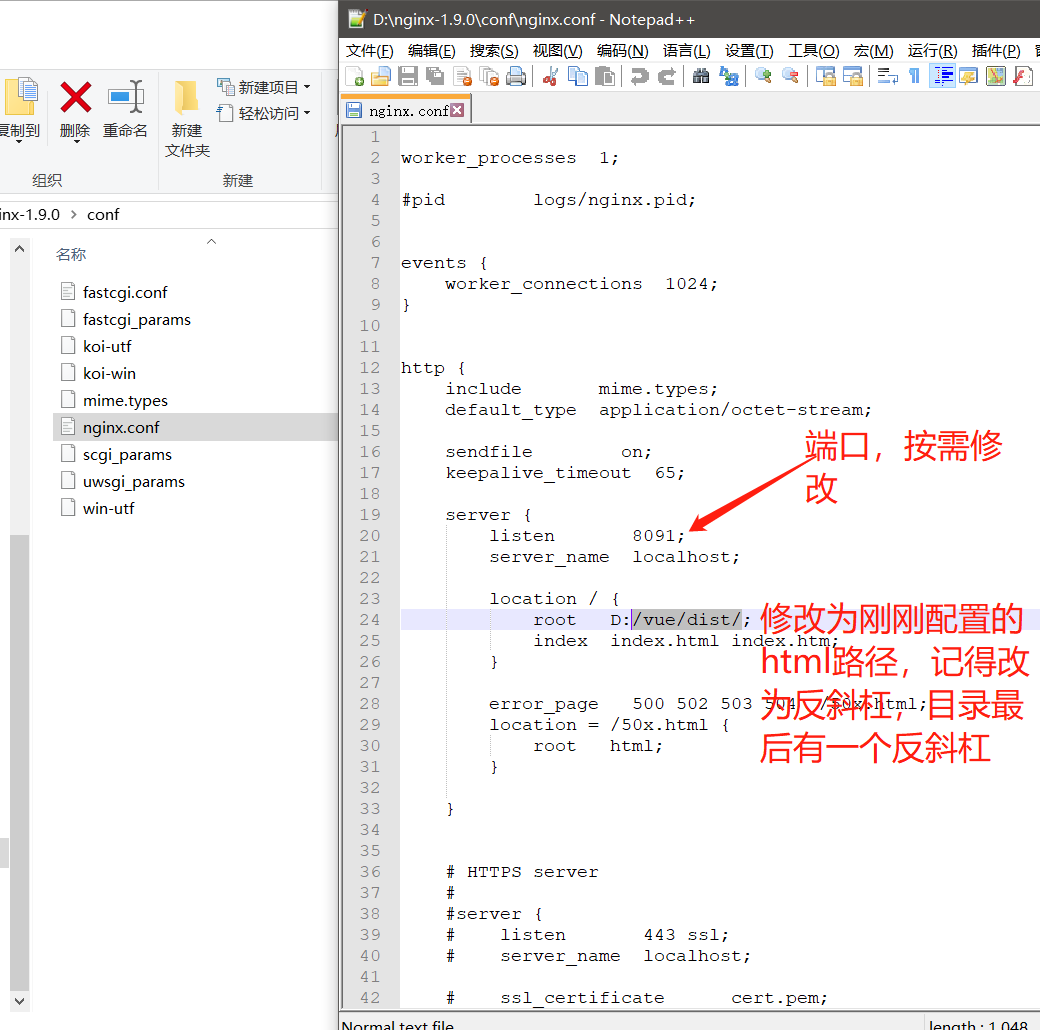Close the nginx.conf tab
Screen dimensions: 1040x1030
coord(457,110)
